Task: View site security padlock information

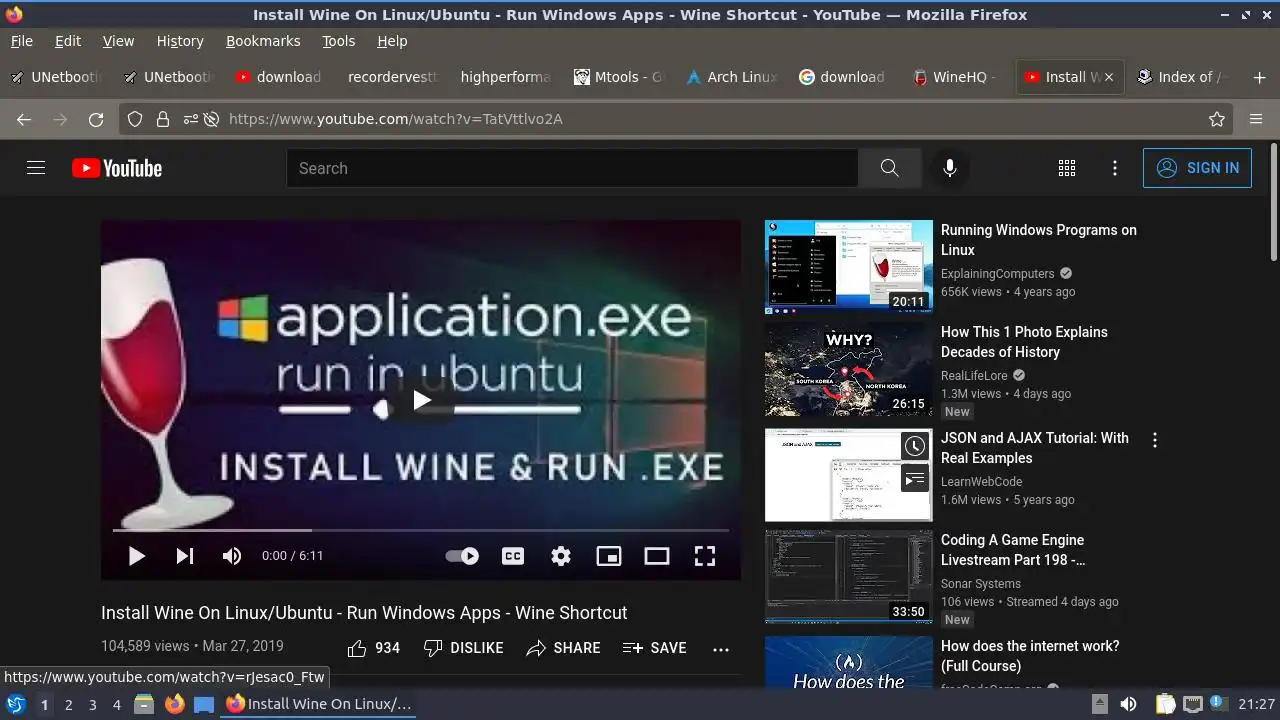Action: coord(162,119)
